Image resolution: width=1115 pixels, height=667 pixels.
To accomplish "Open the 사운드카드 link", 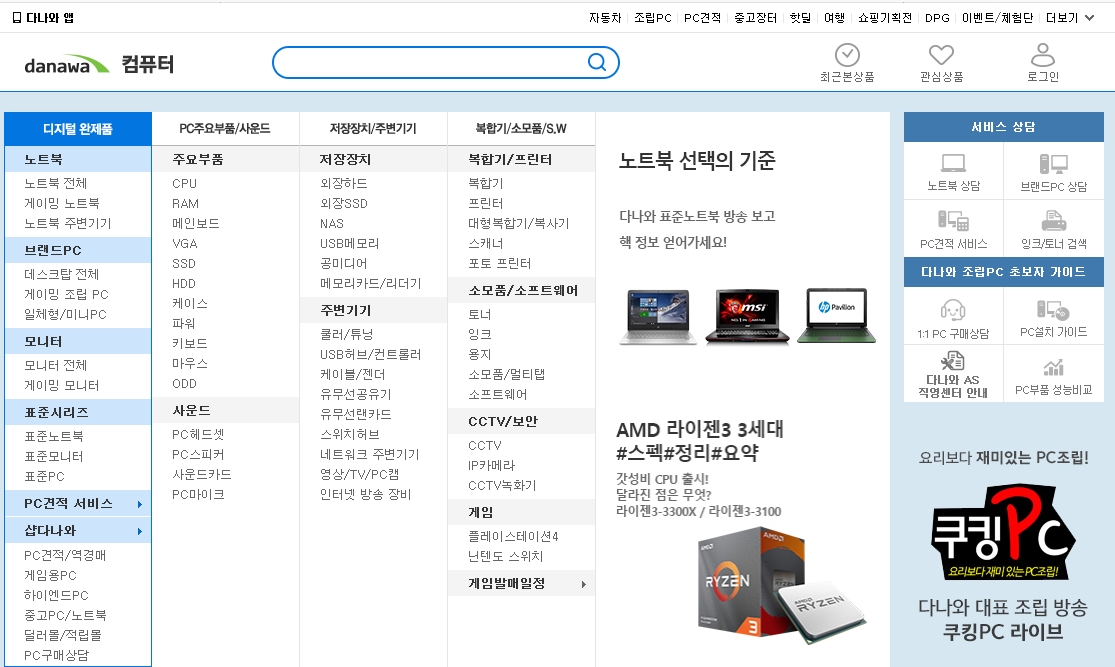I will pyautogui.click(x=201, y=474).
